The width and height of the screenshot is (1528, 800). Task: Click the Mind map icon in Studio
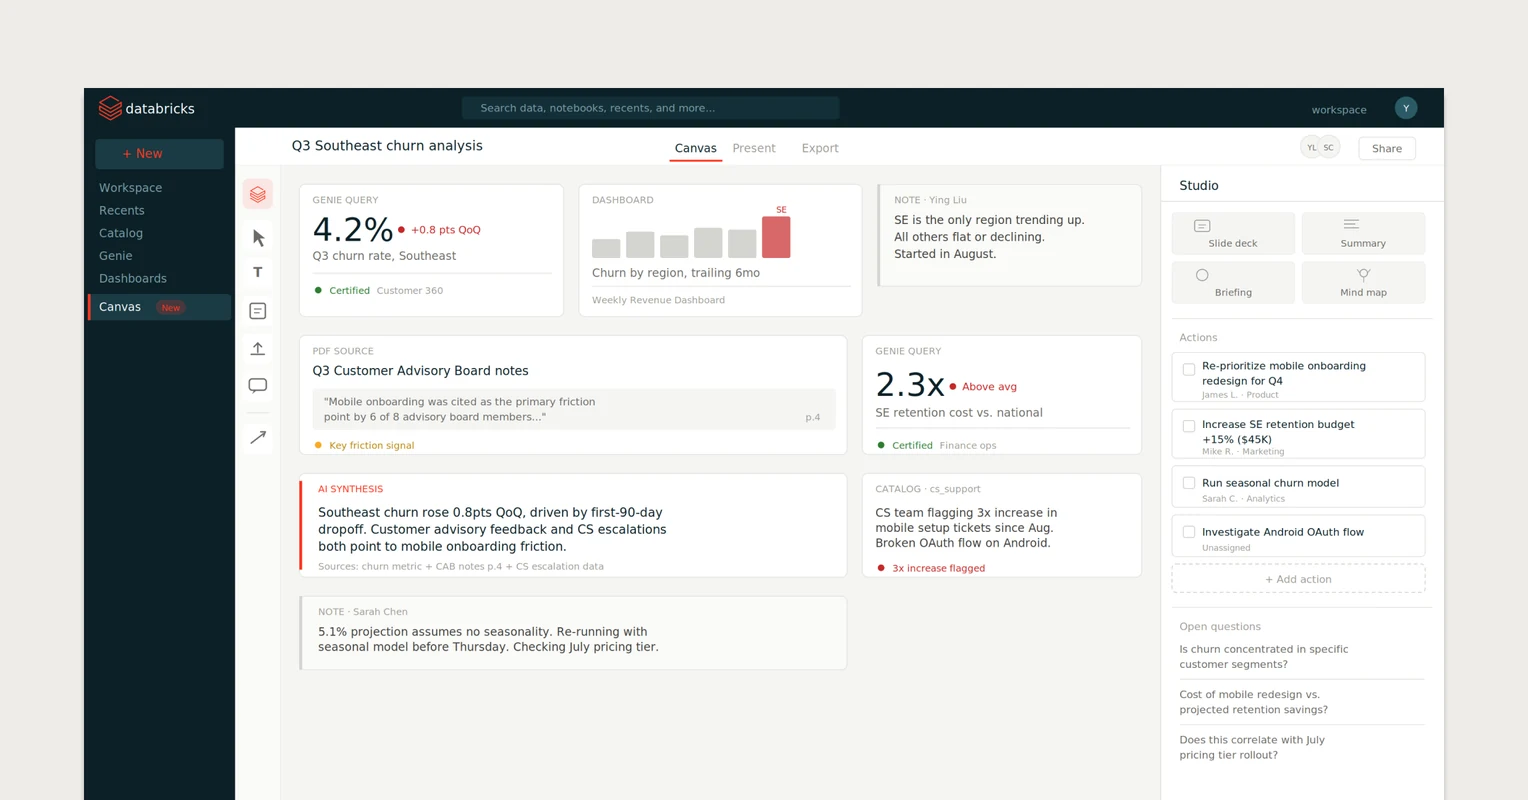pyautogui.click(x=1363, y=274)
